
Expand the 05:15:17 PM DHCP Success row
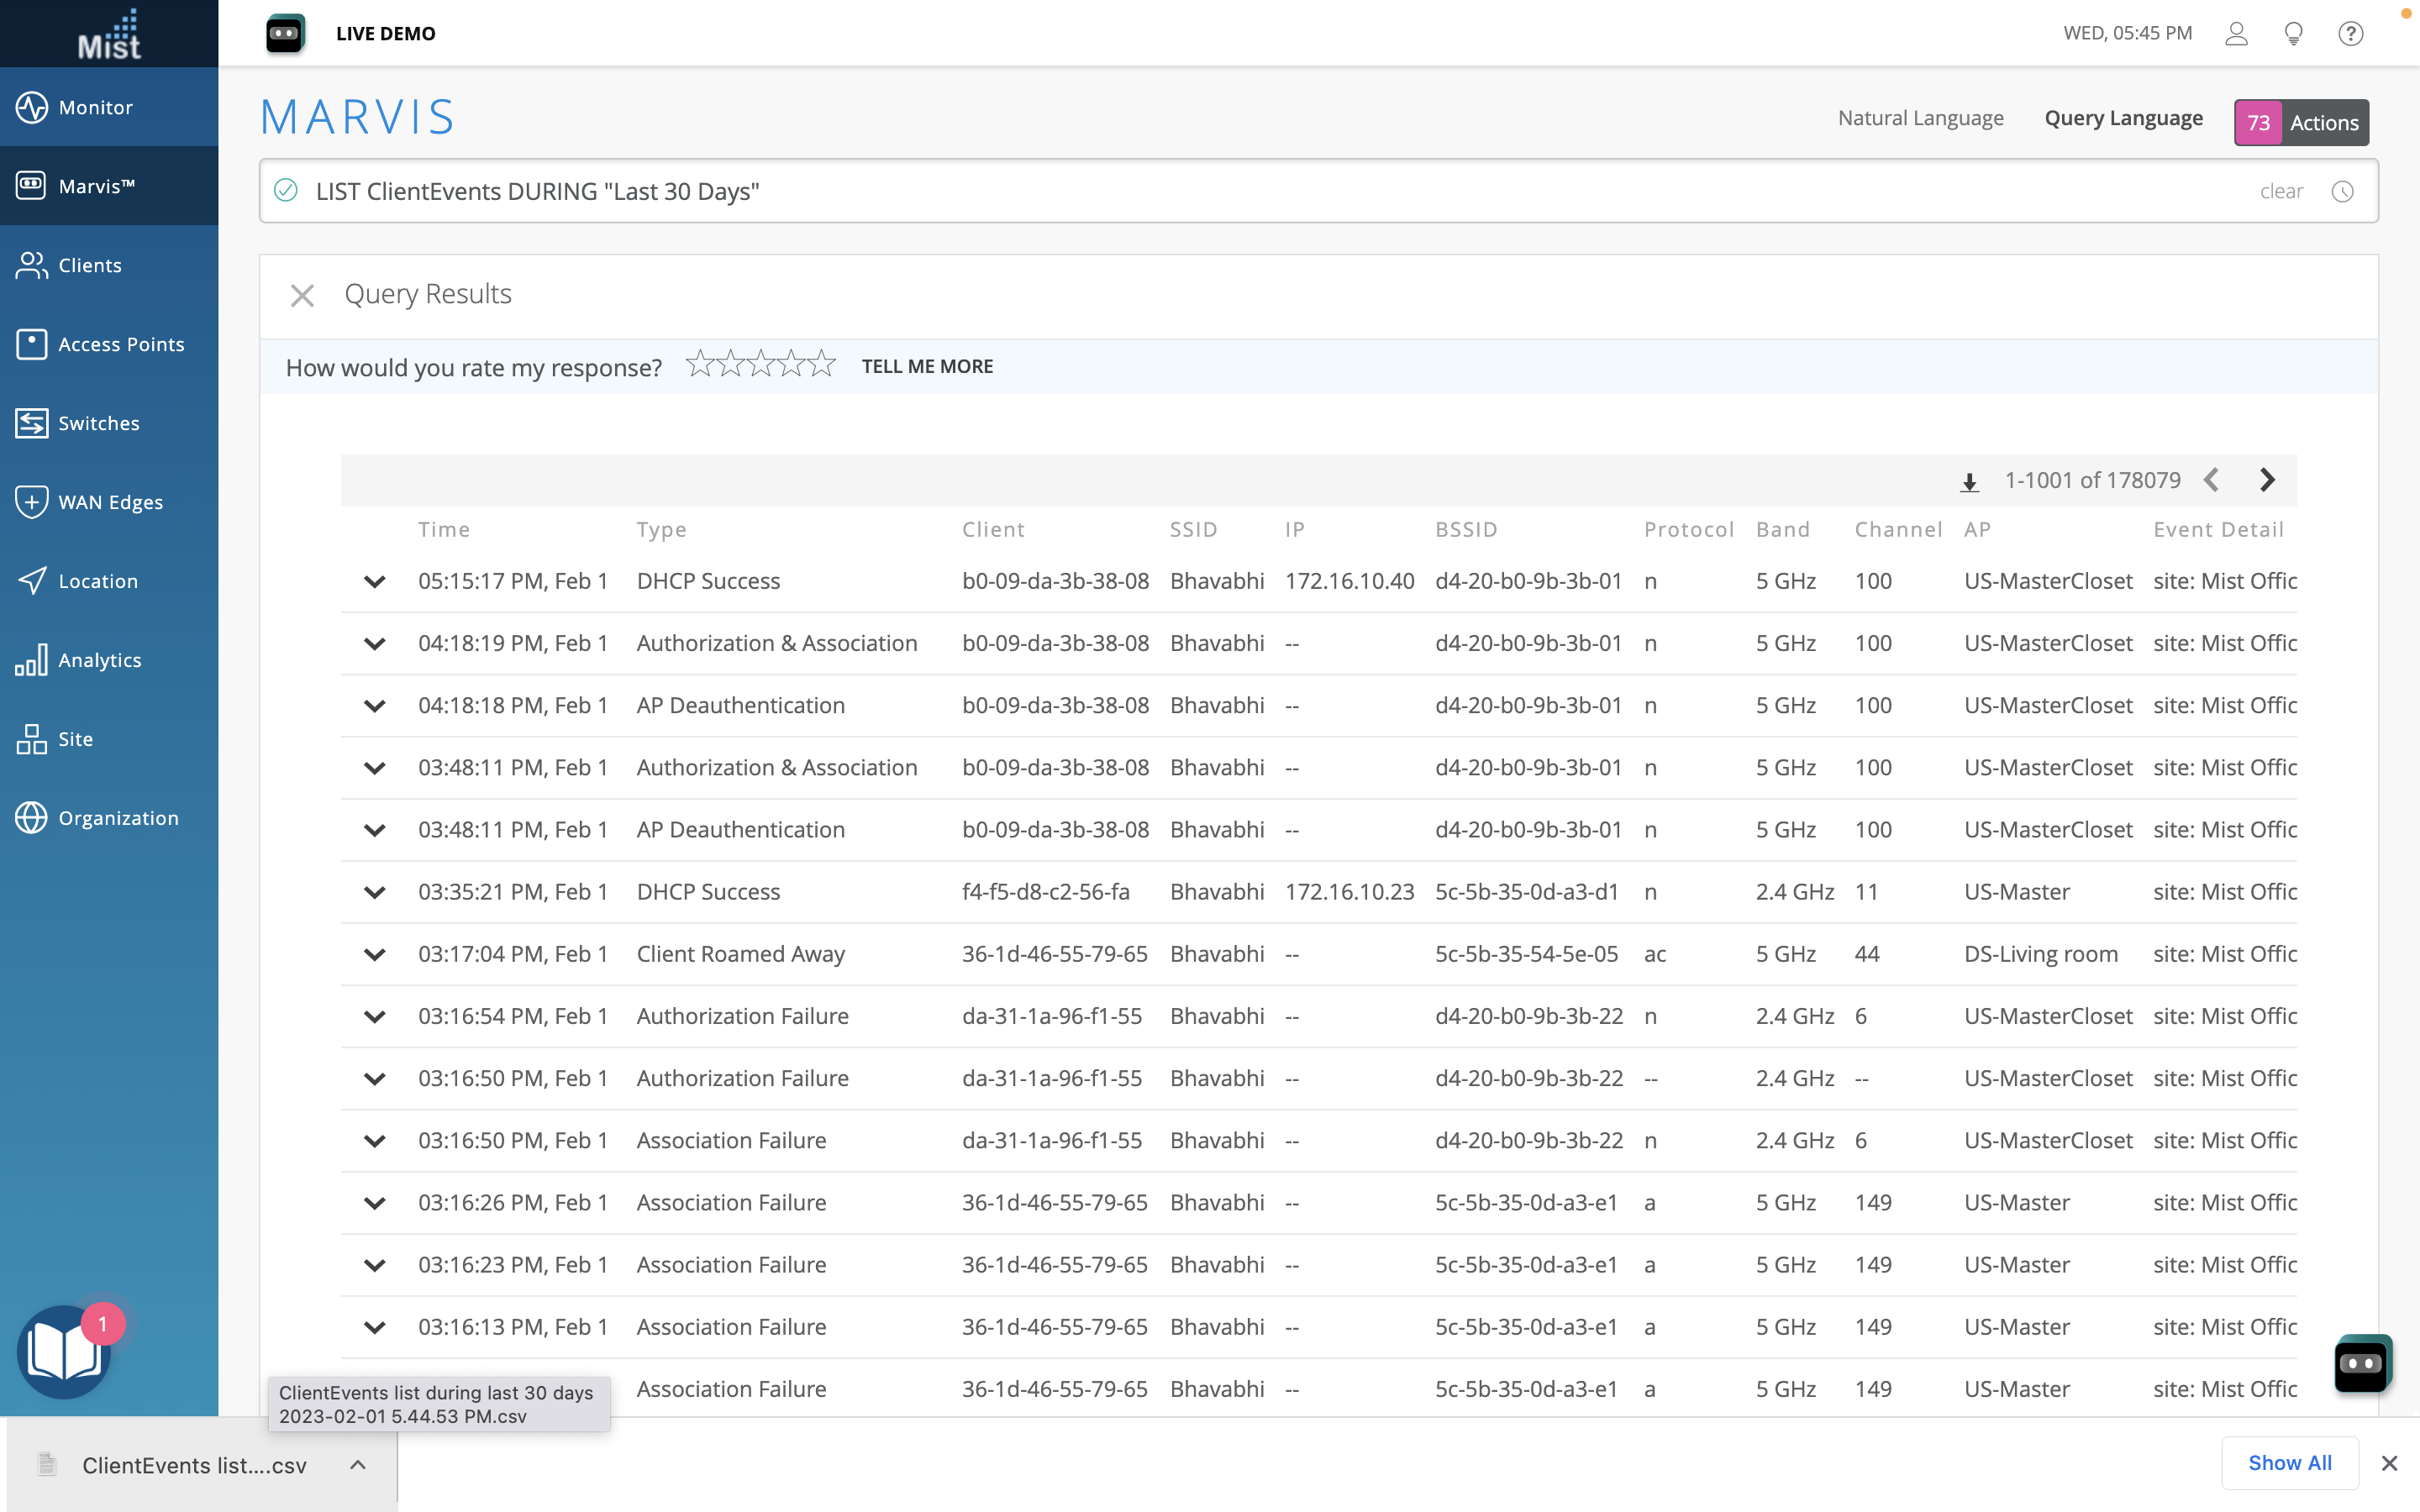[x=375, y=581]
